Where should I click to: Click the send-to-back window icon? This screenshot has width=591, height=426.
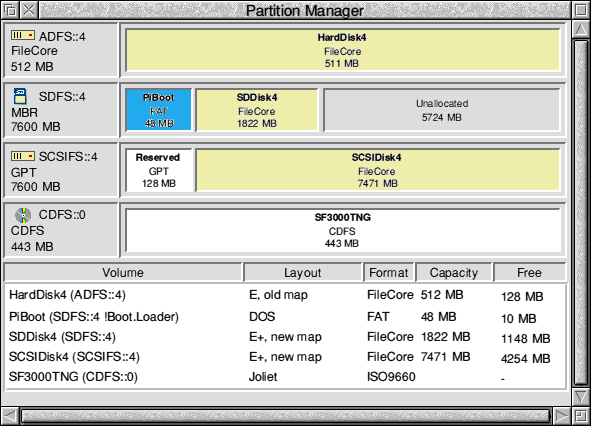coord(10,10)
